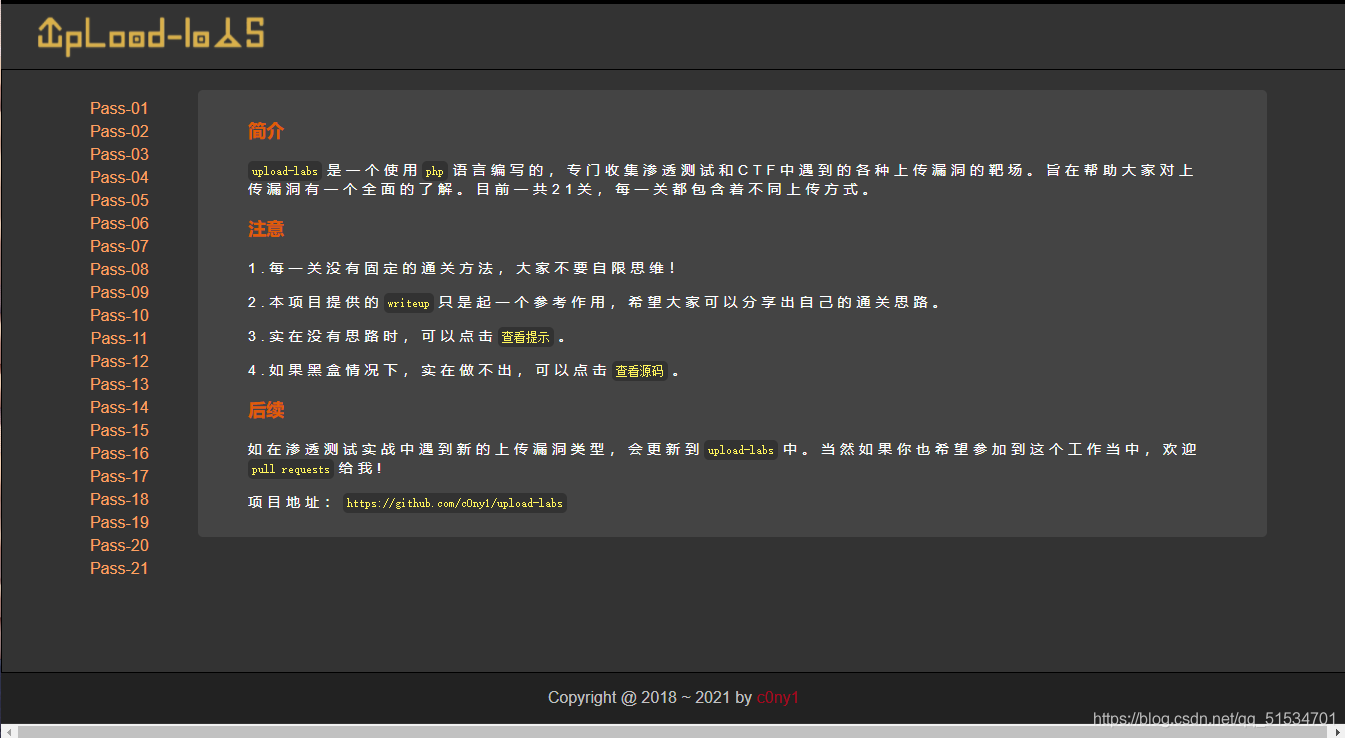This screenshot has height=738, width=1345.
Task: Open the Pass-20 level
Action: coord(119,545)
